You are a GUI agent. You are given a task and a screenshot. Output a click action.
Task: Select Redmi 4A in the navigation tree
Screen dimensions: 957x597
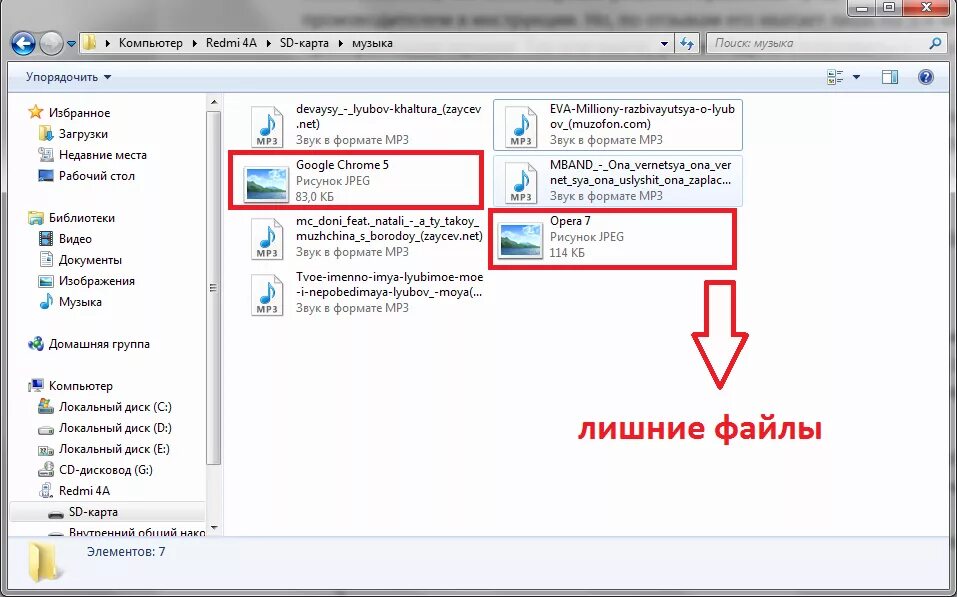(84, 491)
